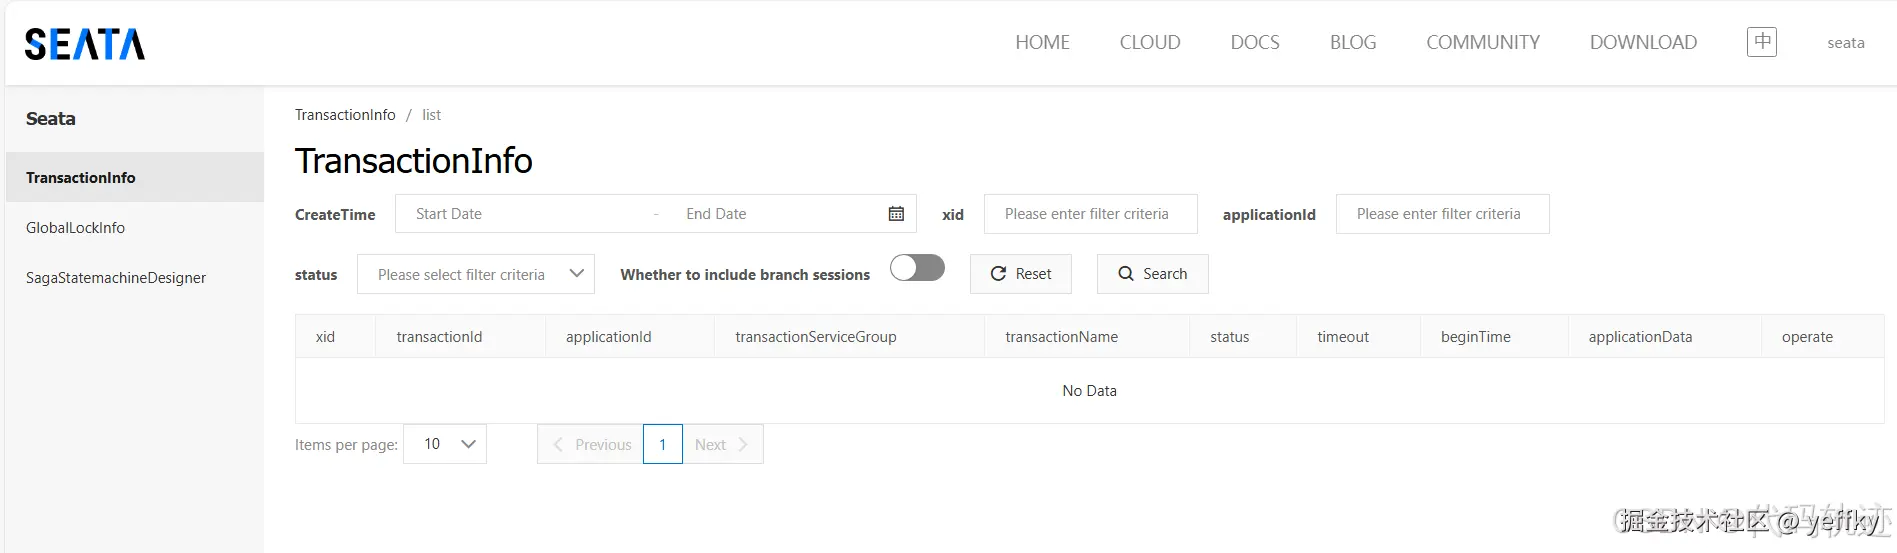Image resolution: width=1897 pixels, height=553 pixels.
Task: Focus the applicationId filter field
Action: (1442, 214)
